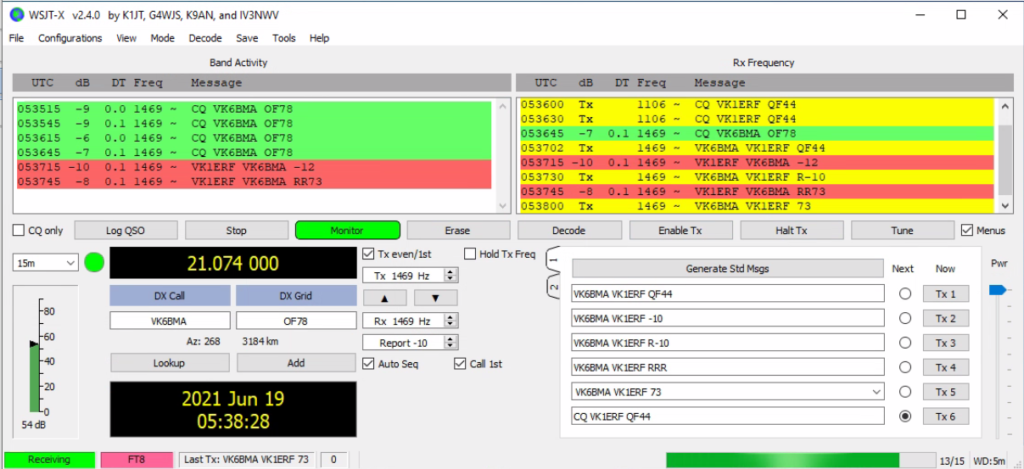Click the Generate Std Msgs button
The image size is (1024, 469).
tap(728, 269)
